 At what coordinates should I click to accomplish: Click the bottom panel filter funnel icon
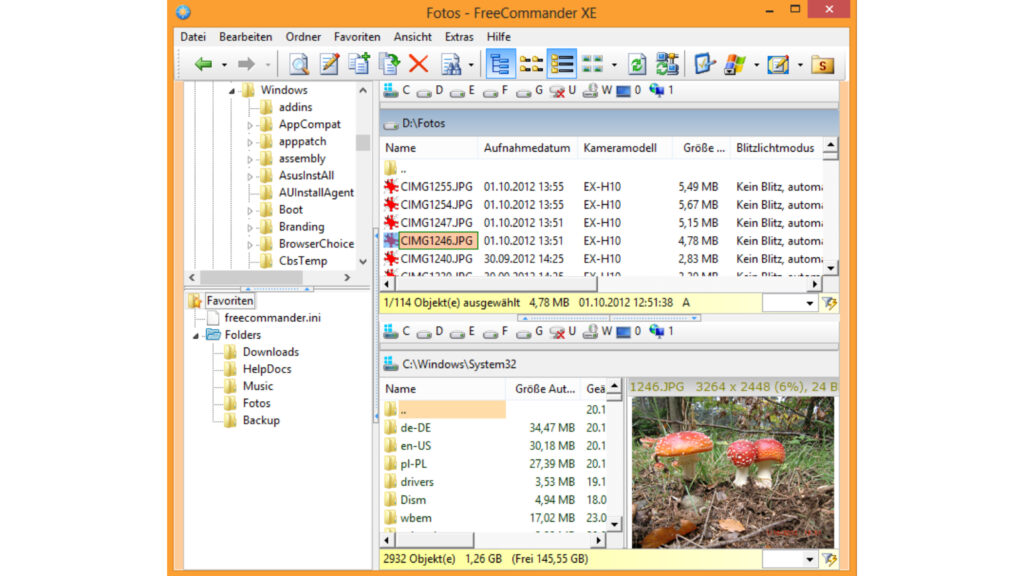pos(829,559)
